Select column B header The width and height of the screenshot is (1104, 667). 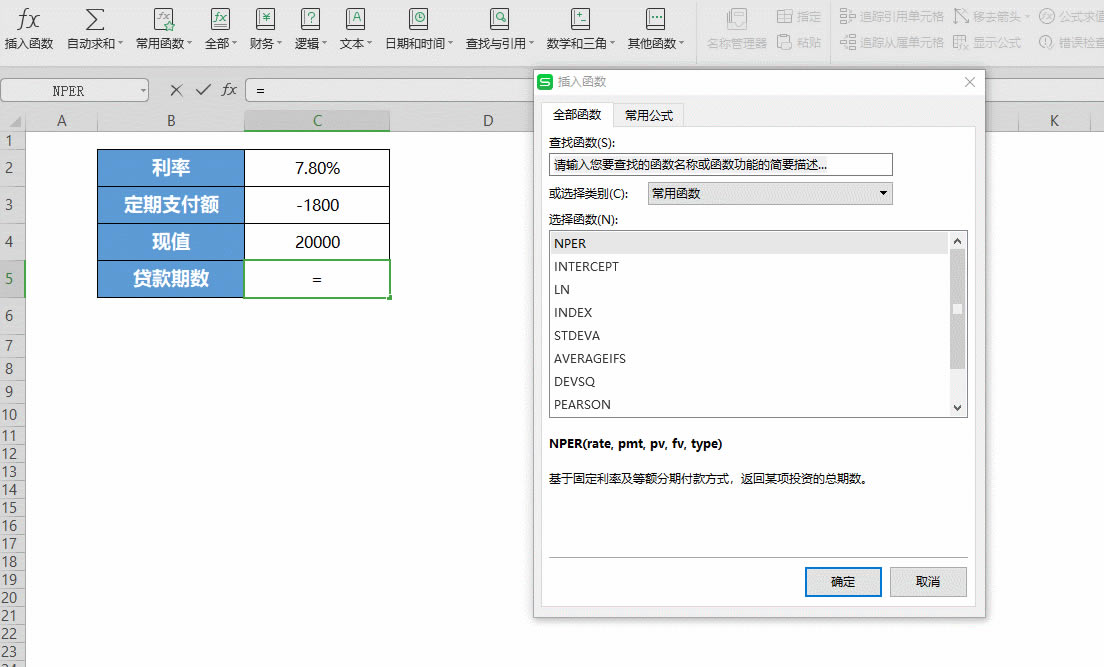171,120
